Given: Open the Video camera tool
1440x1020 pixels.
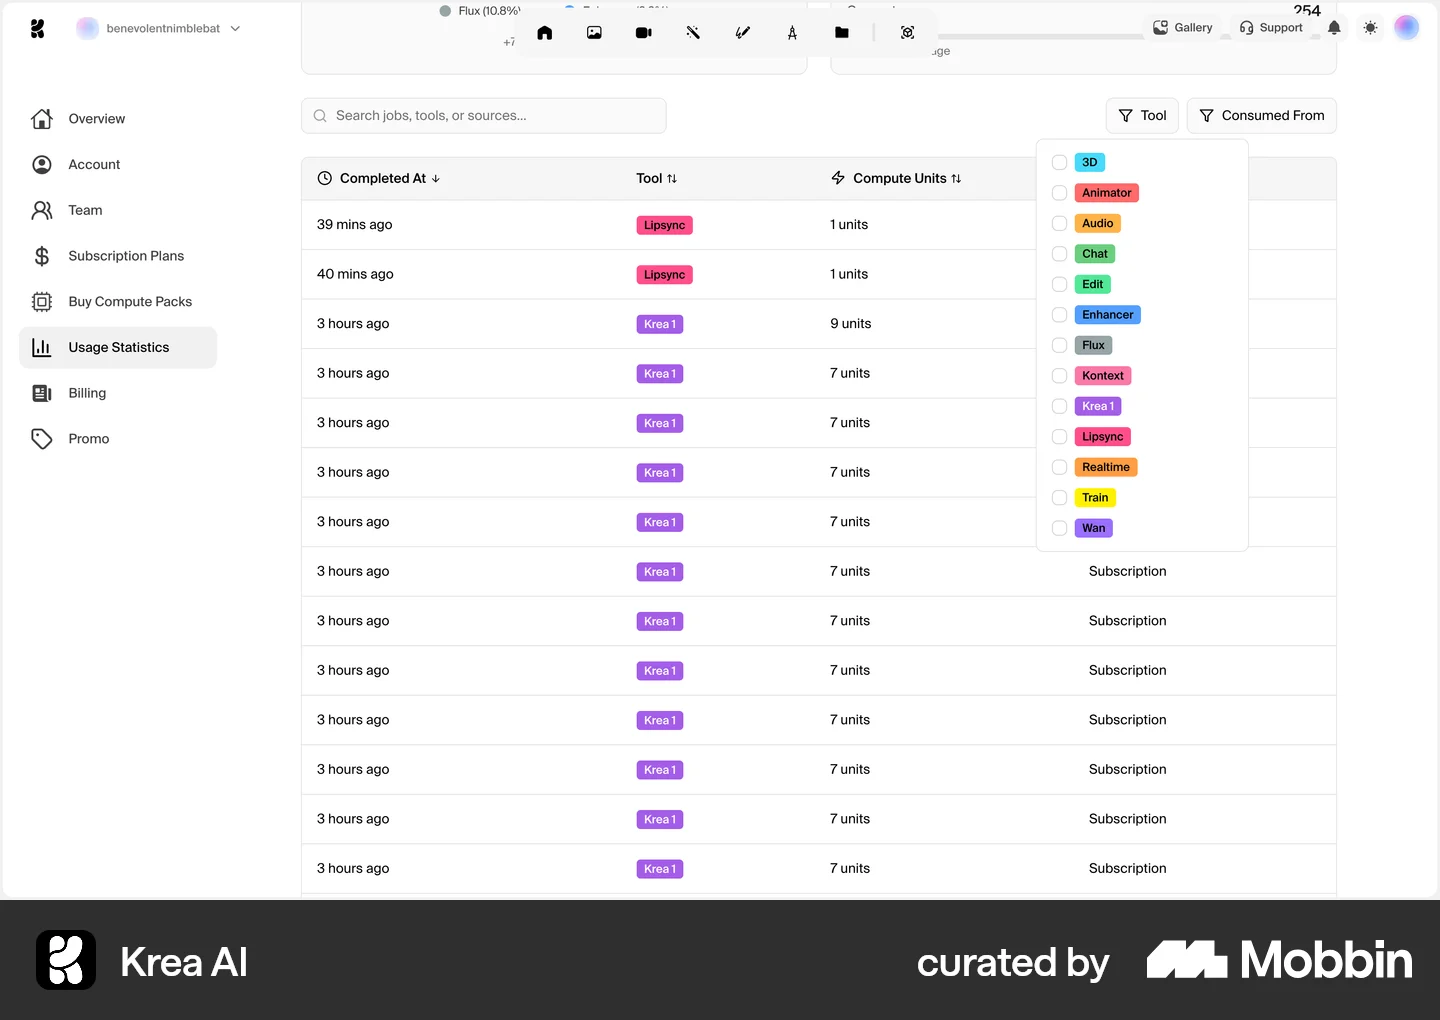Looking at the screenshot, I should point(644,33).
